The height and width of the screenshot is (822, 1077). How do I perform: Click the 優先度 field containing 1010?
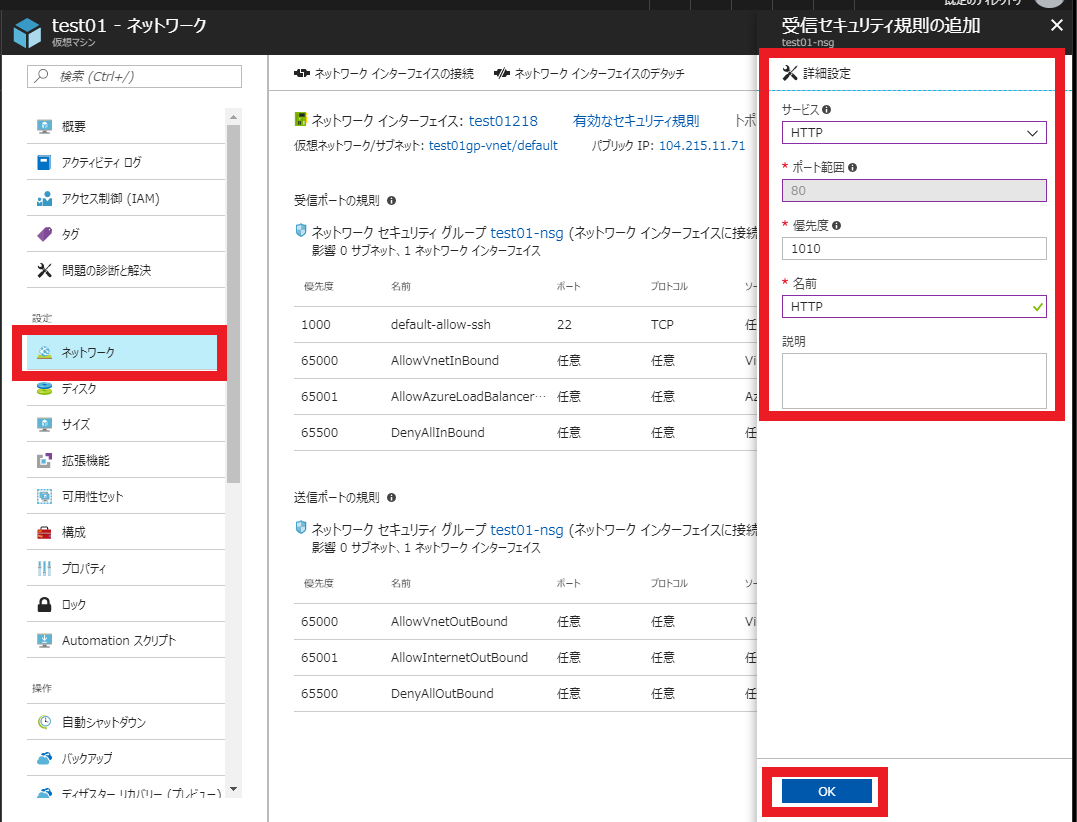914,249
